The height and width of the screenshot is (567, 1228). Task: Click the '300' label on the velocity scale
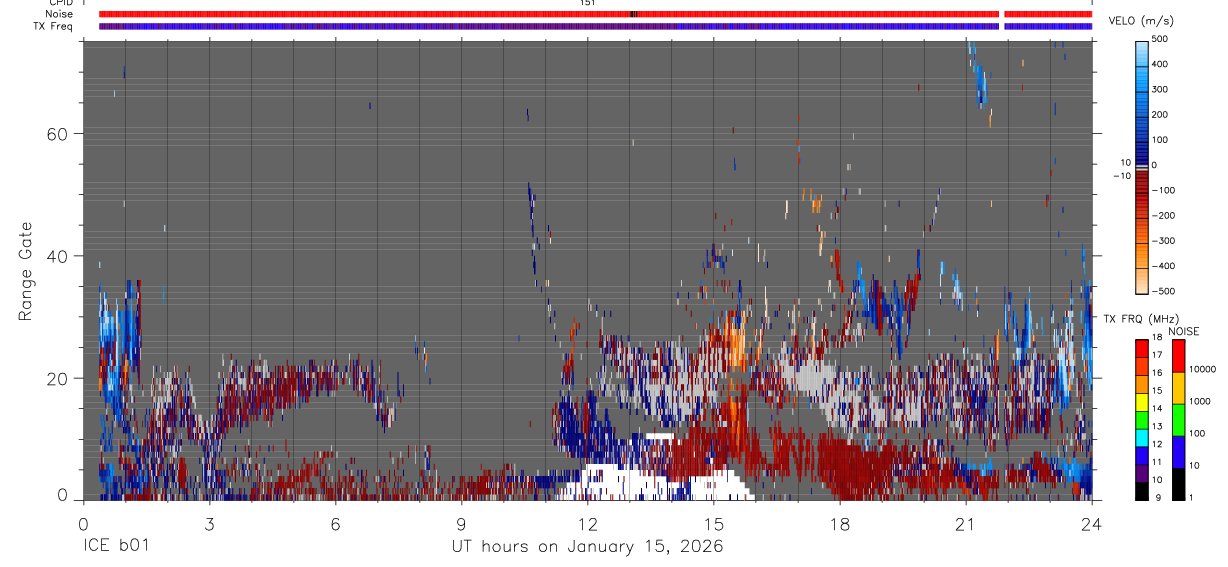coord(1161,89)
